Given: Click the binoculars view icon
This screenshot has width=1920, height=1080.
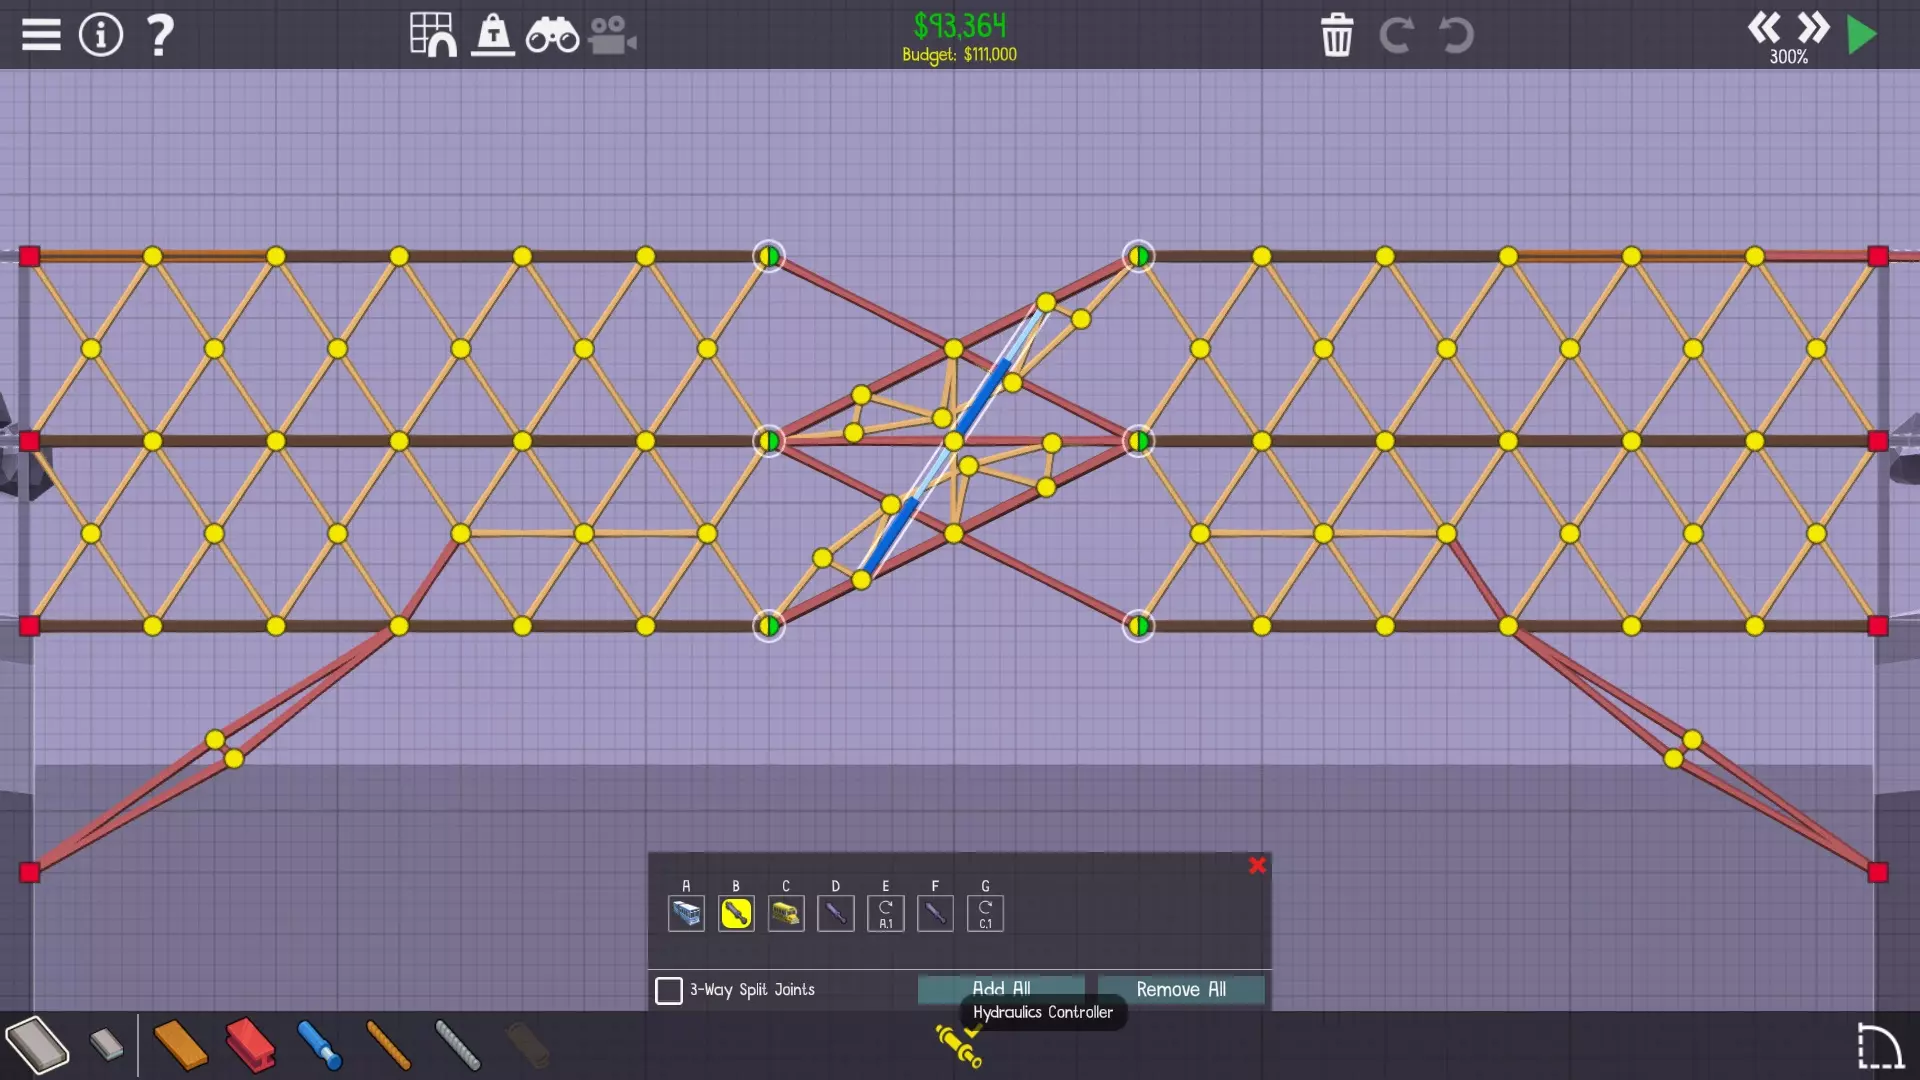Looking at the screenshot, I should click(x=552, y=35).
